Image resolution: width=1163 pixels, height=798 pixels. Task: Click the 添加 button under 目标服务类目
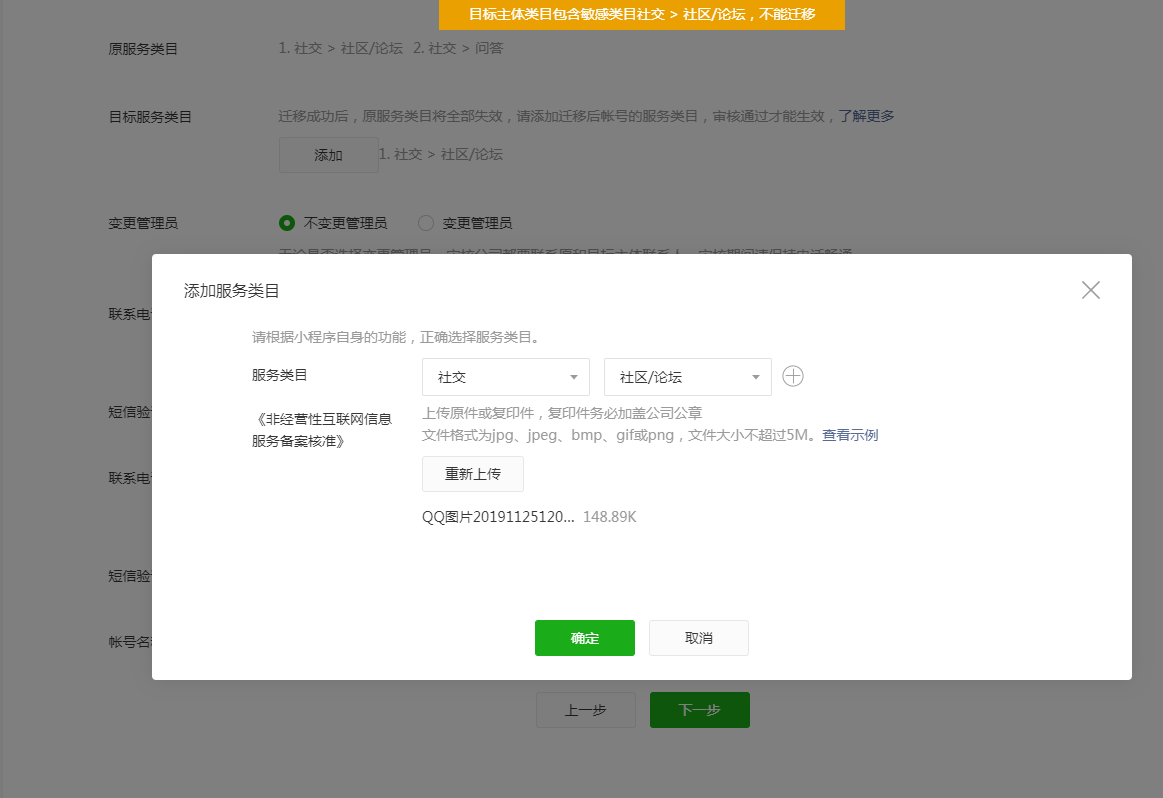pos(328,155)
